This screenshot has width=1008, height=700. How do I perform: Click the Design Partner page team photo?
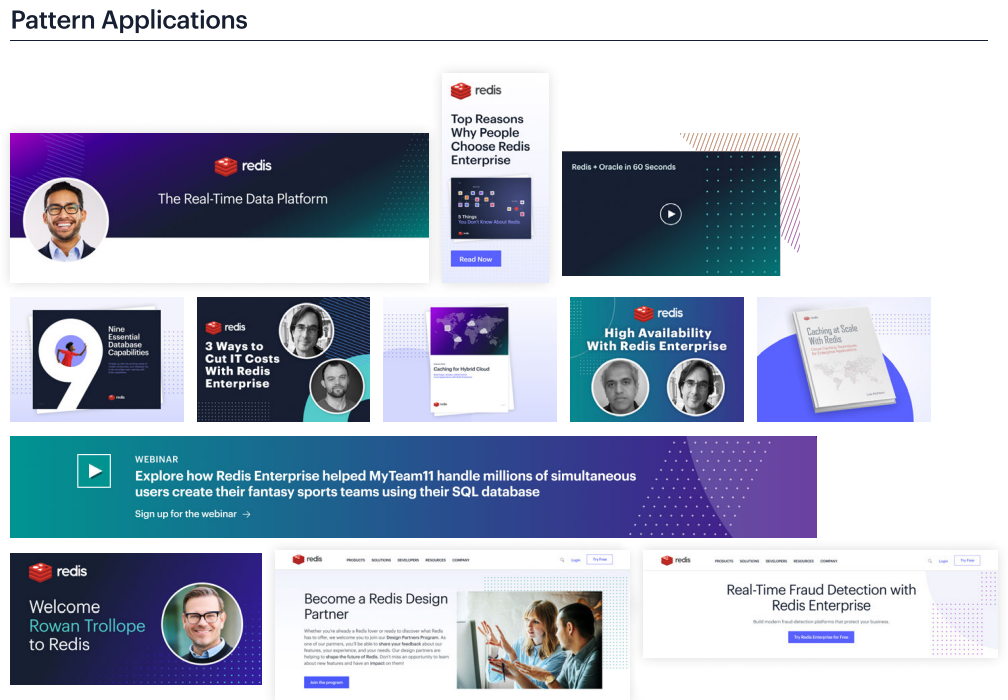pos(530,640)
